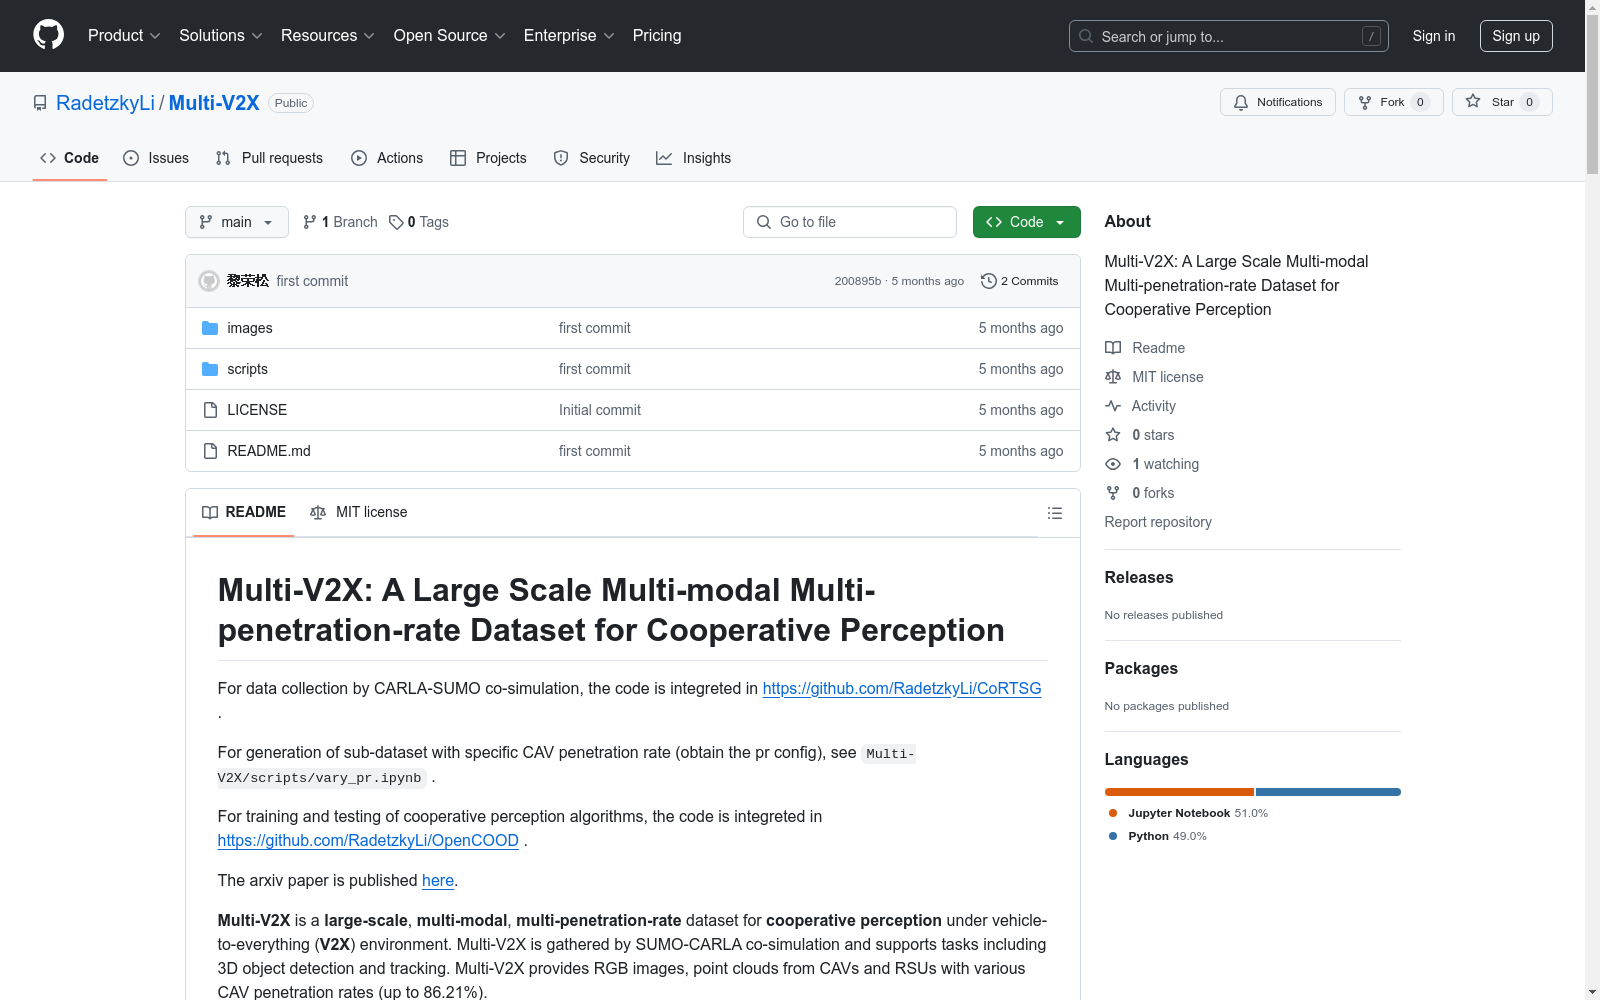Open the MIT license link in About
Screen dimensions: 1600x1000
click(1154, 377)
